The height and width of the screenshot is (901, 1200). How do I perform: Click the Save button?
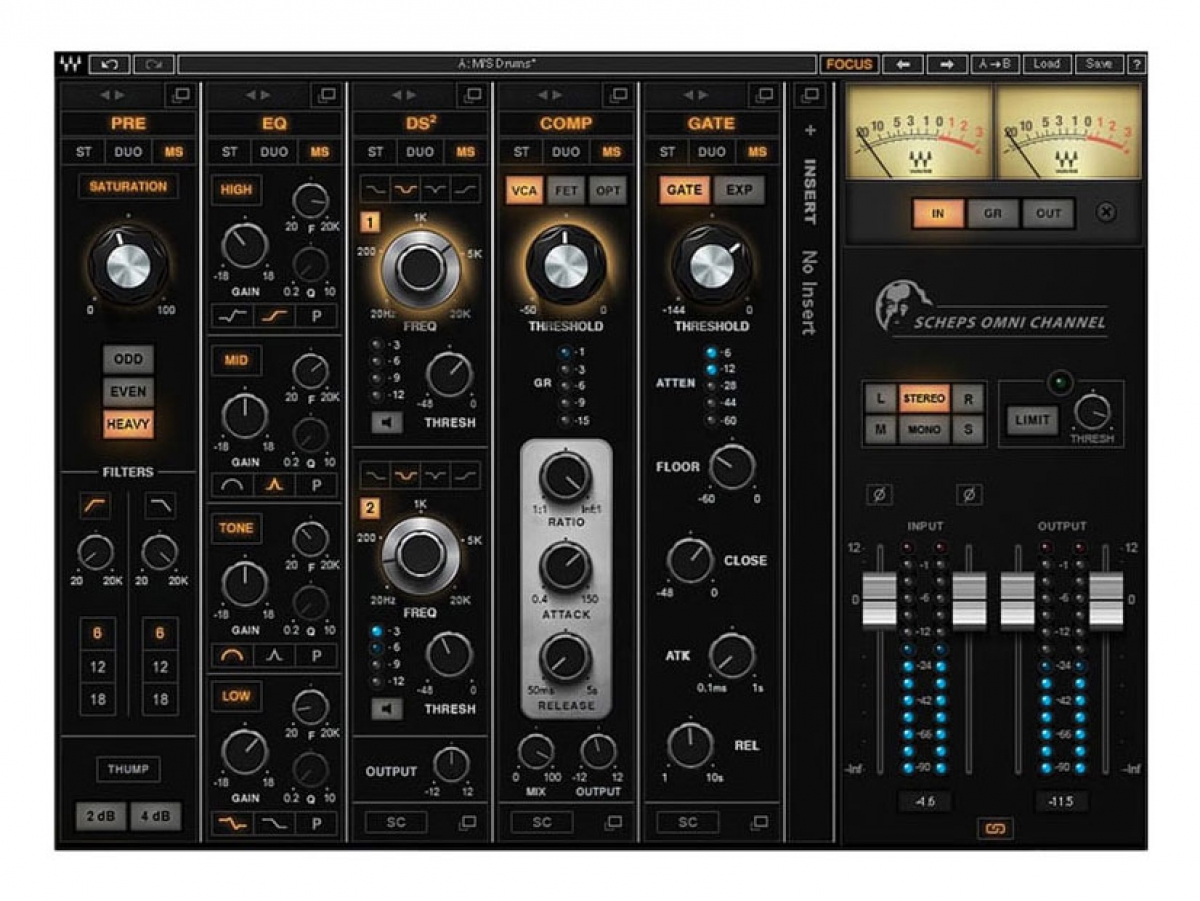point(1100,64)
